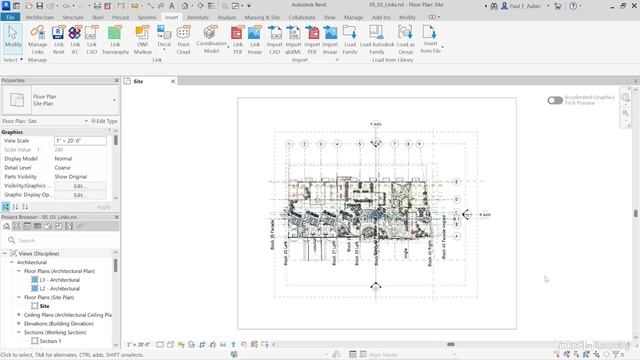The width and height of the screenshot is (640, 360).
Task: Click the Load as Group tool
Action: (405, 40)
